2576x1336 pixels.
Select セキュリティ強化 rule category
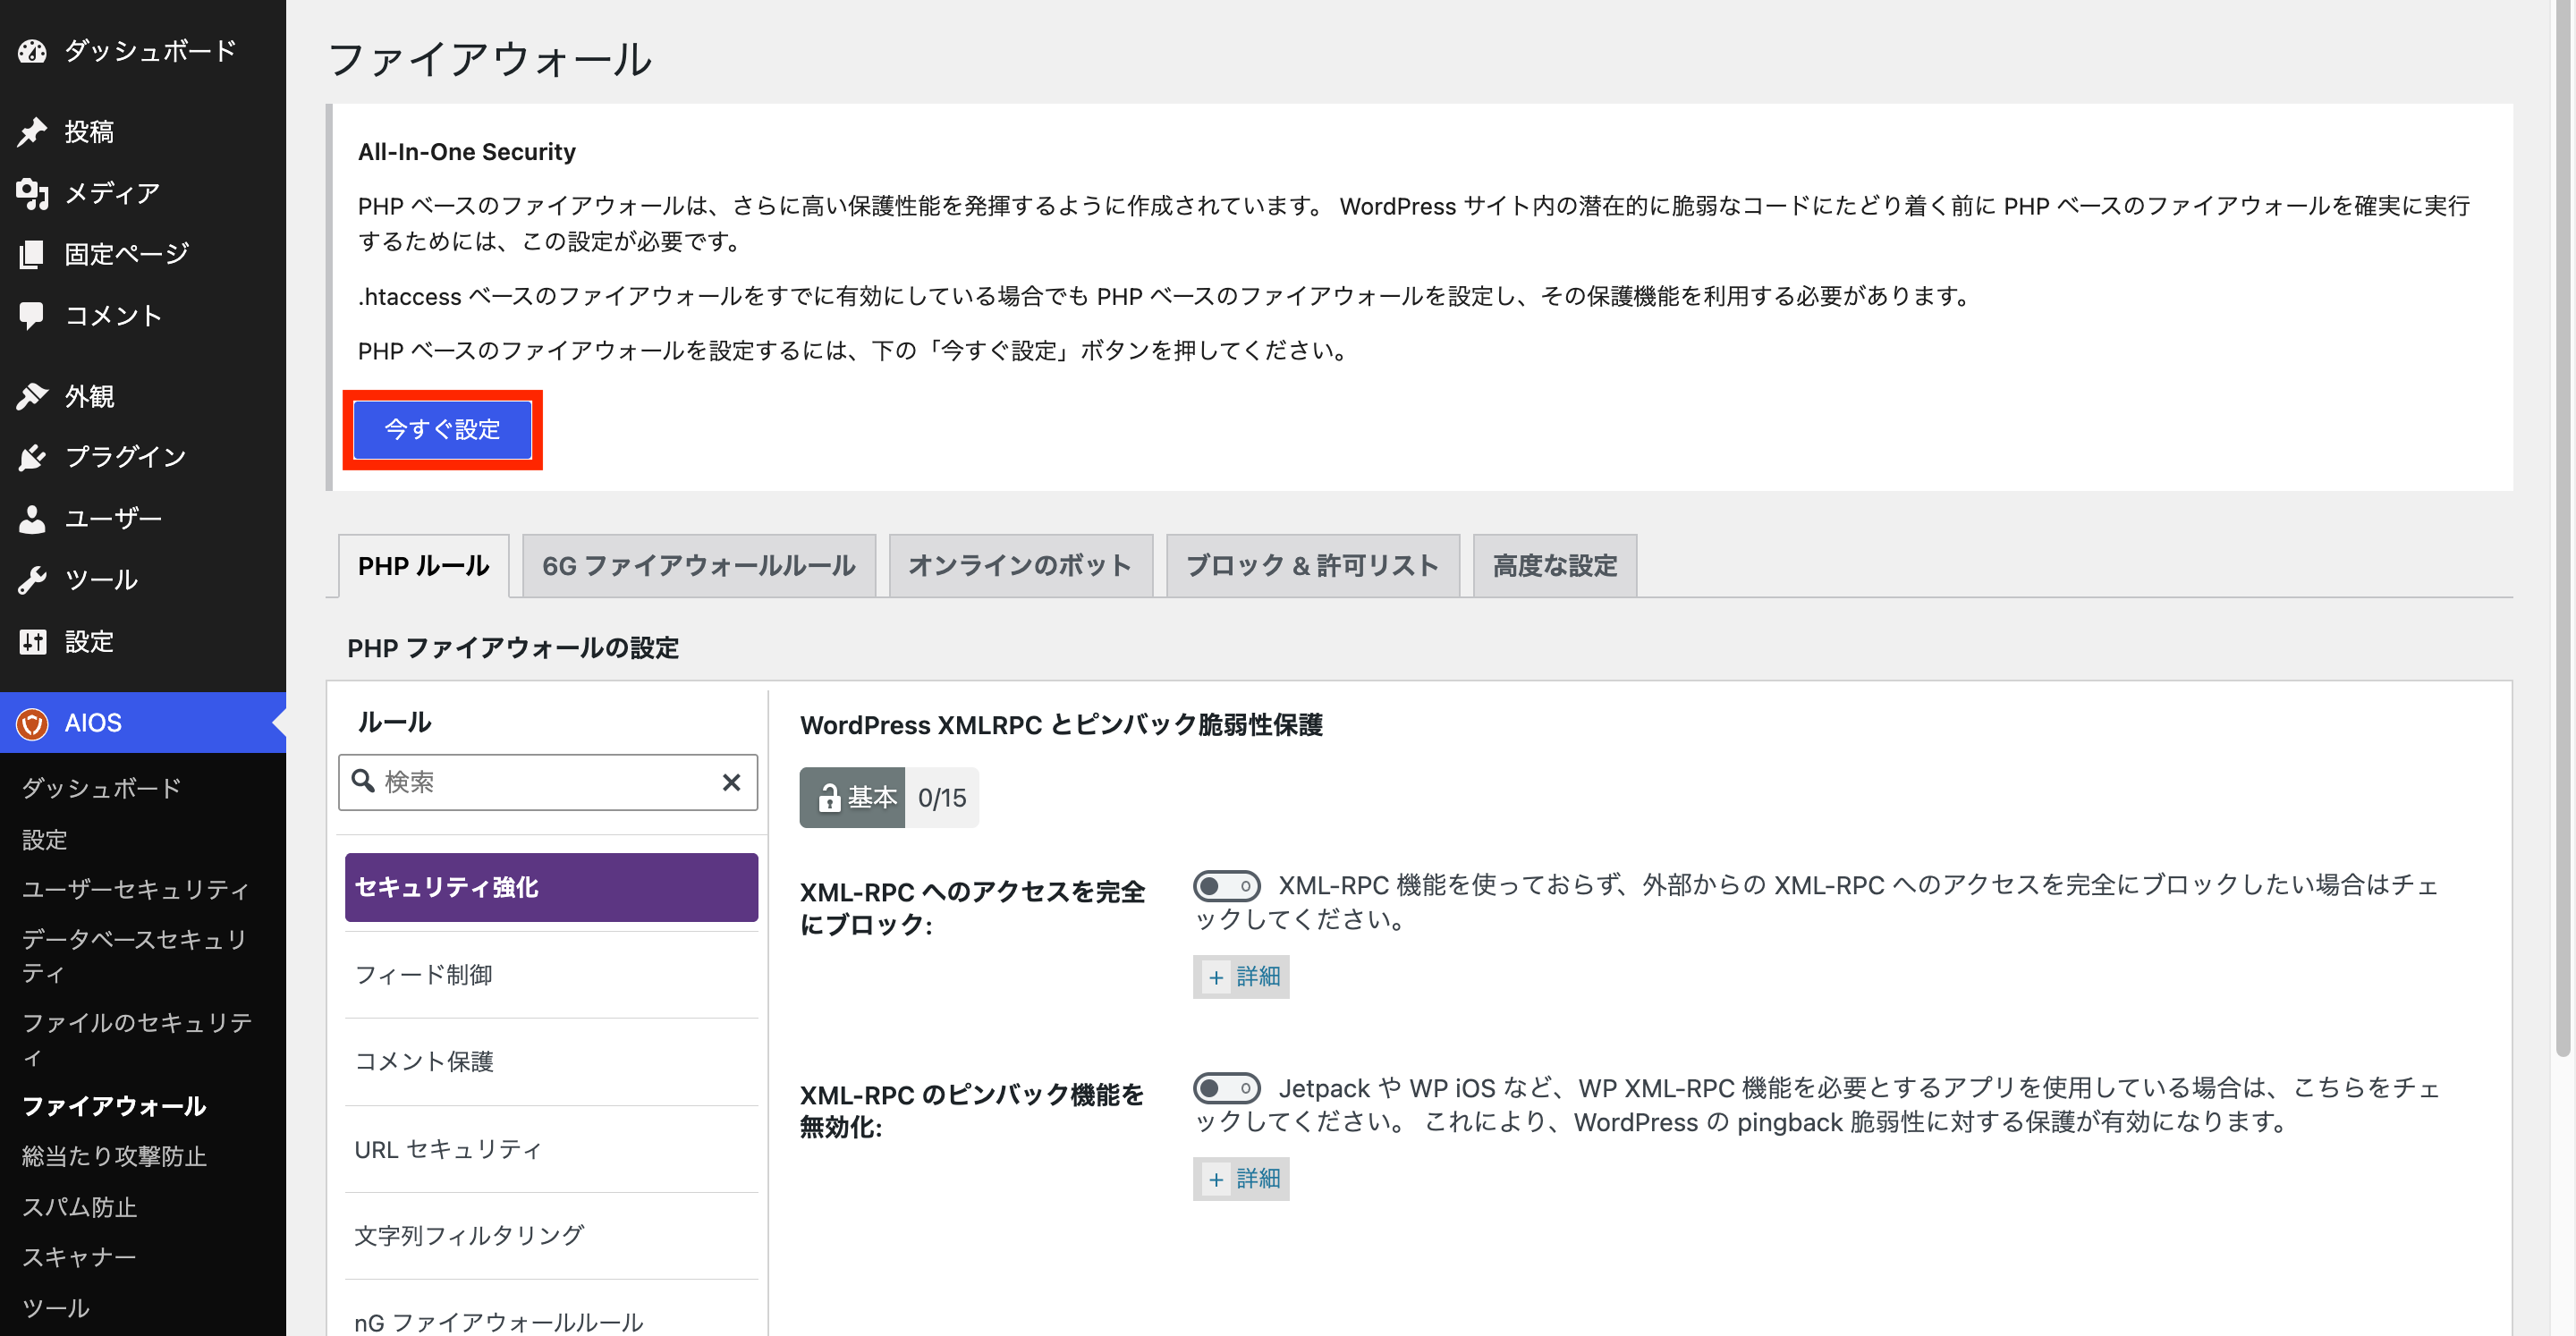point(551,887)
